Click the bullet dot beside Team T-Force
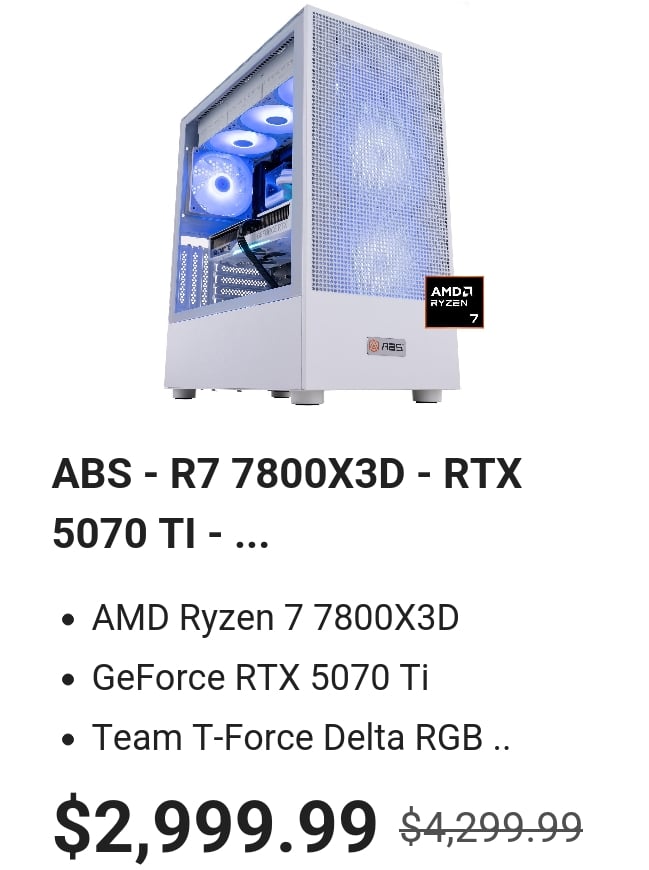This screenshot has height=870, width=649. pyautogui.click(x=68, y=740)
